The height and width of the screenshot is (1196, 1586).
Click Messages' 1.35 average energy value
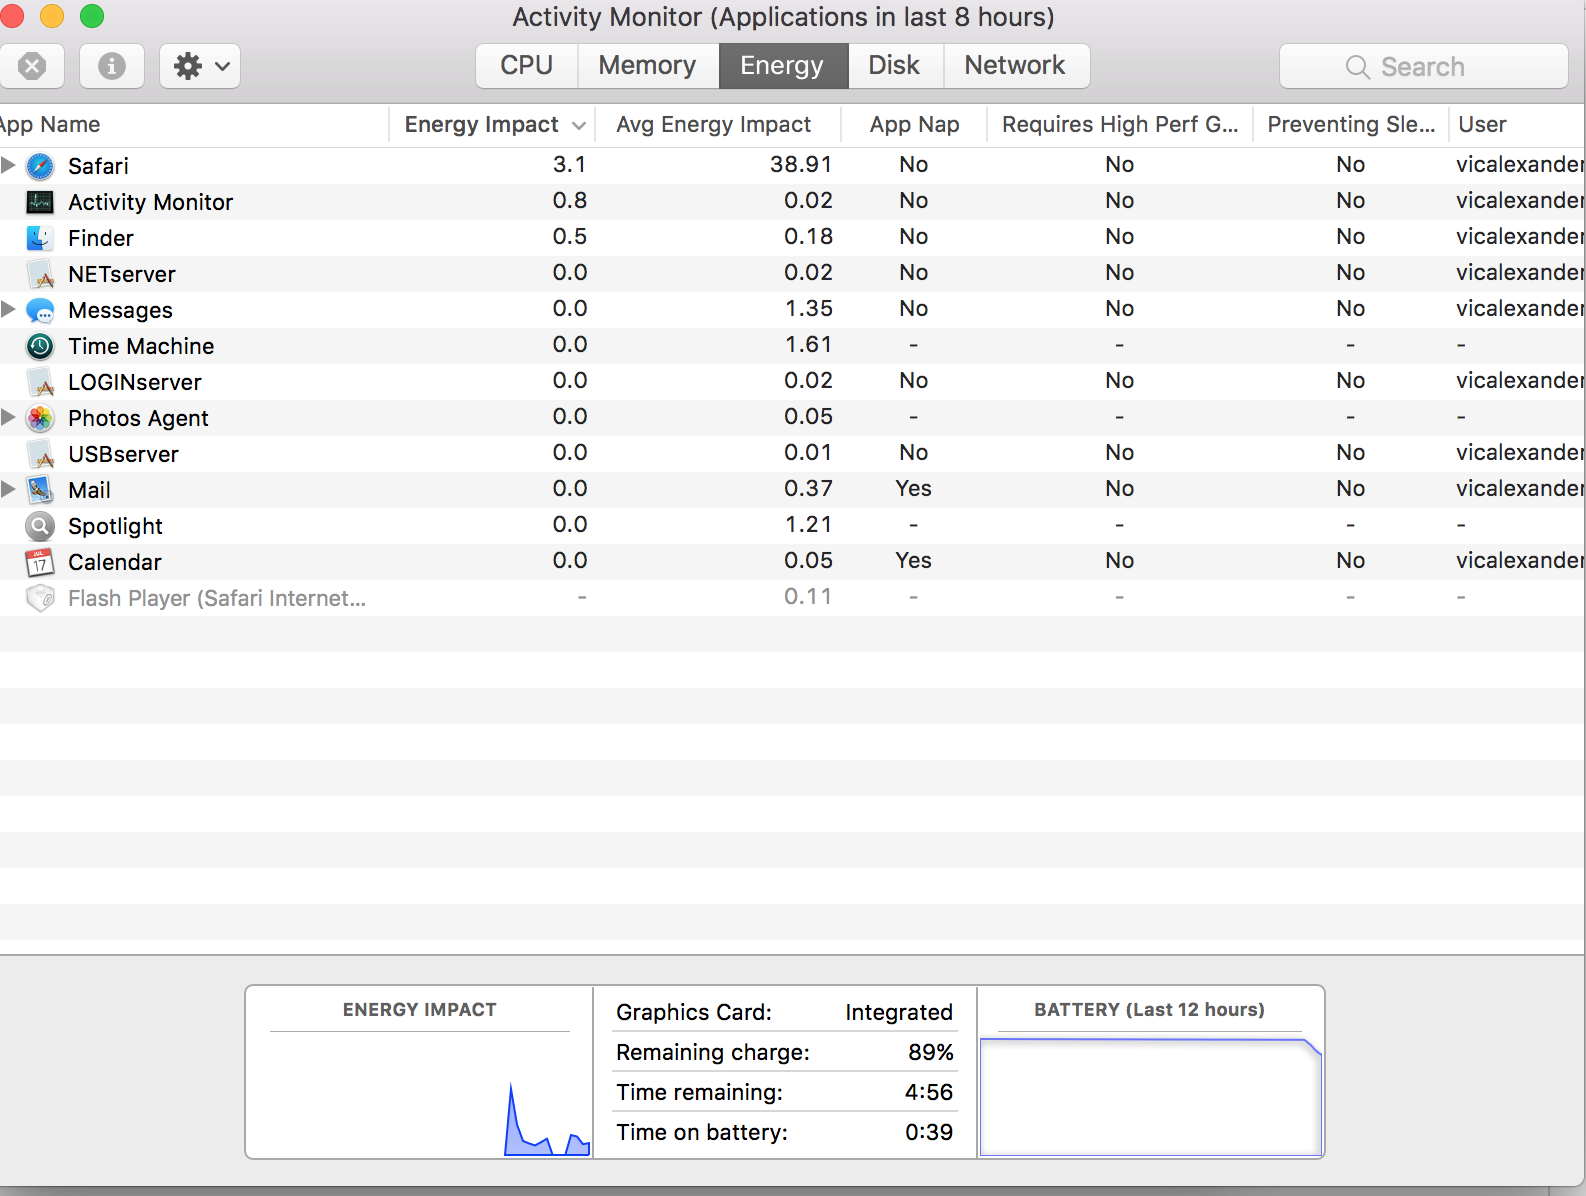(x=809, y=308)
